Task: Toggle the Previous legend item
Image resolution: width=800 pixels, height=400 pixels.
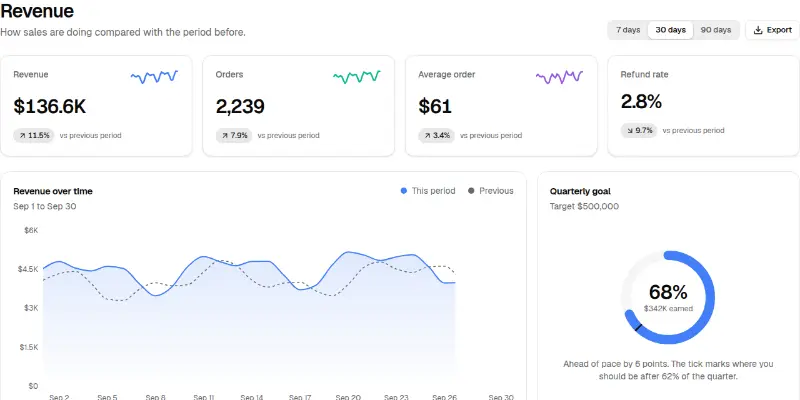Action: tap(490, 191)
